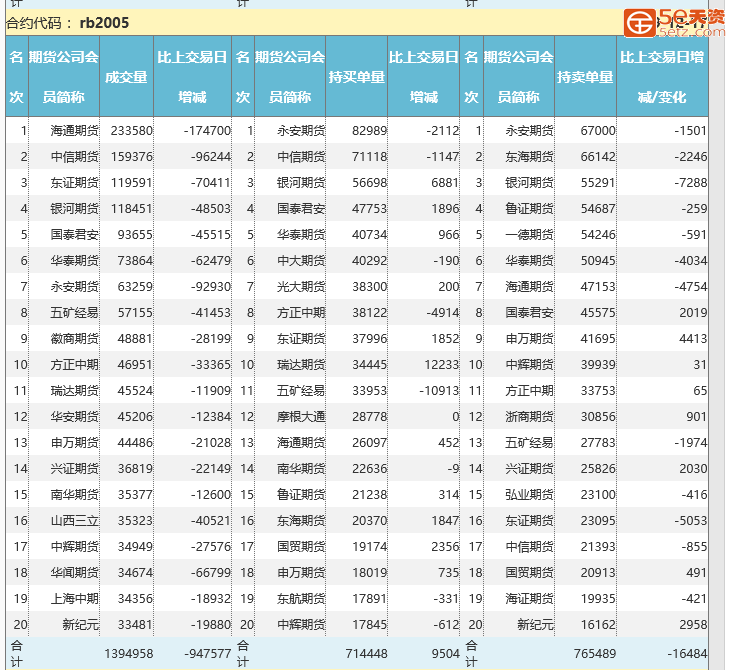Select the total long positions 714448
The width and height of the screenshot is (731, 670).
(366, 654)
